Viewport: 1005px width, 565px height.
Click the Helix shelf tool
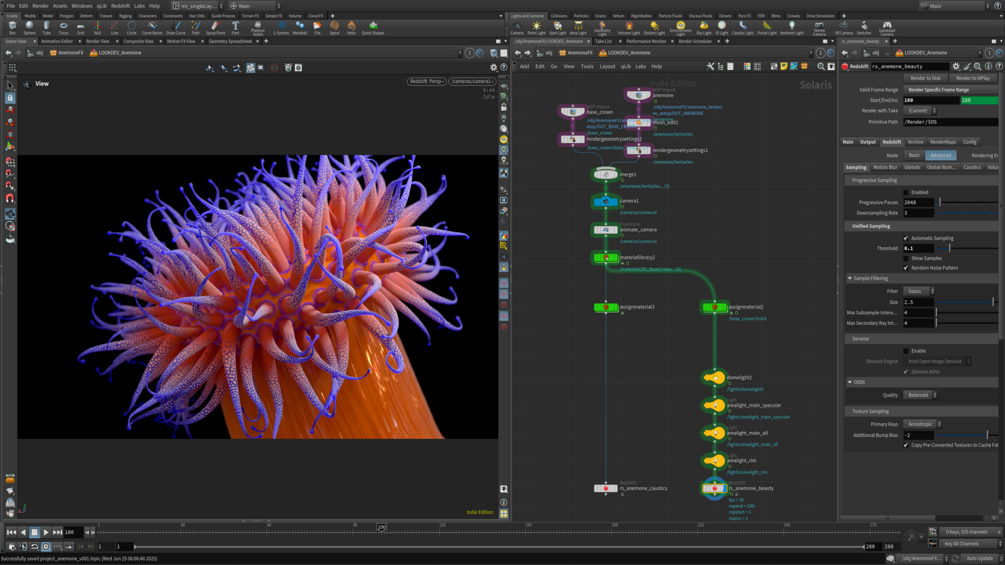click(x=351, y=27)
